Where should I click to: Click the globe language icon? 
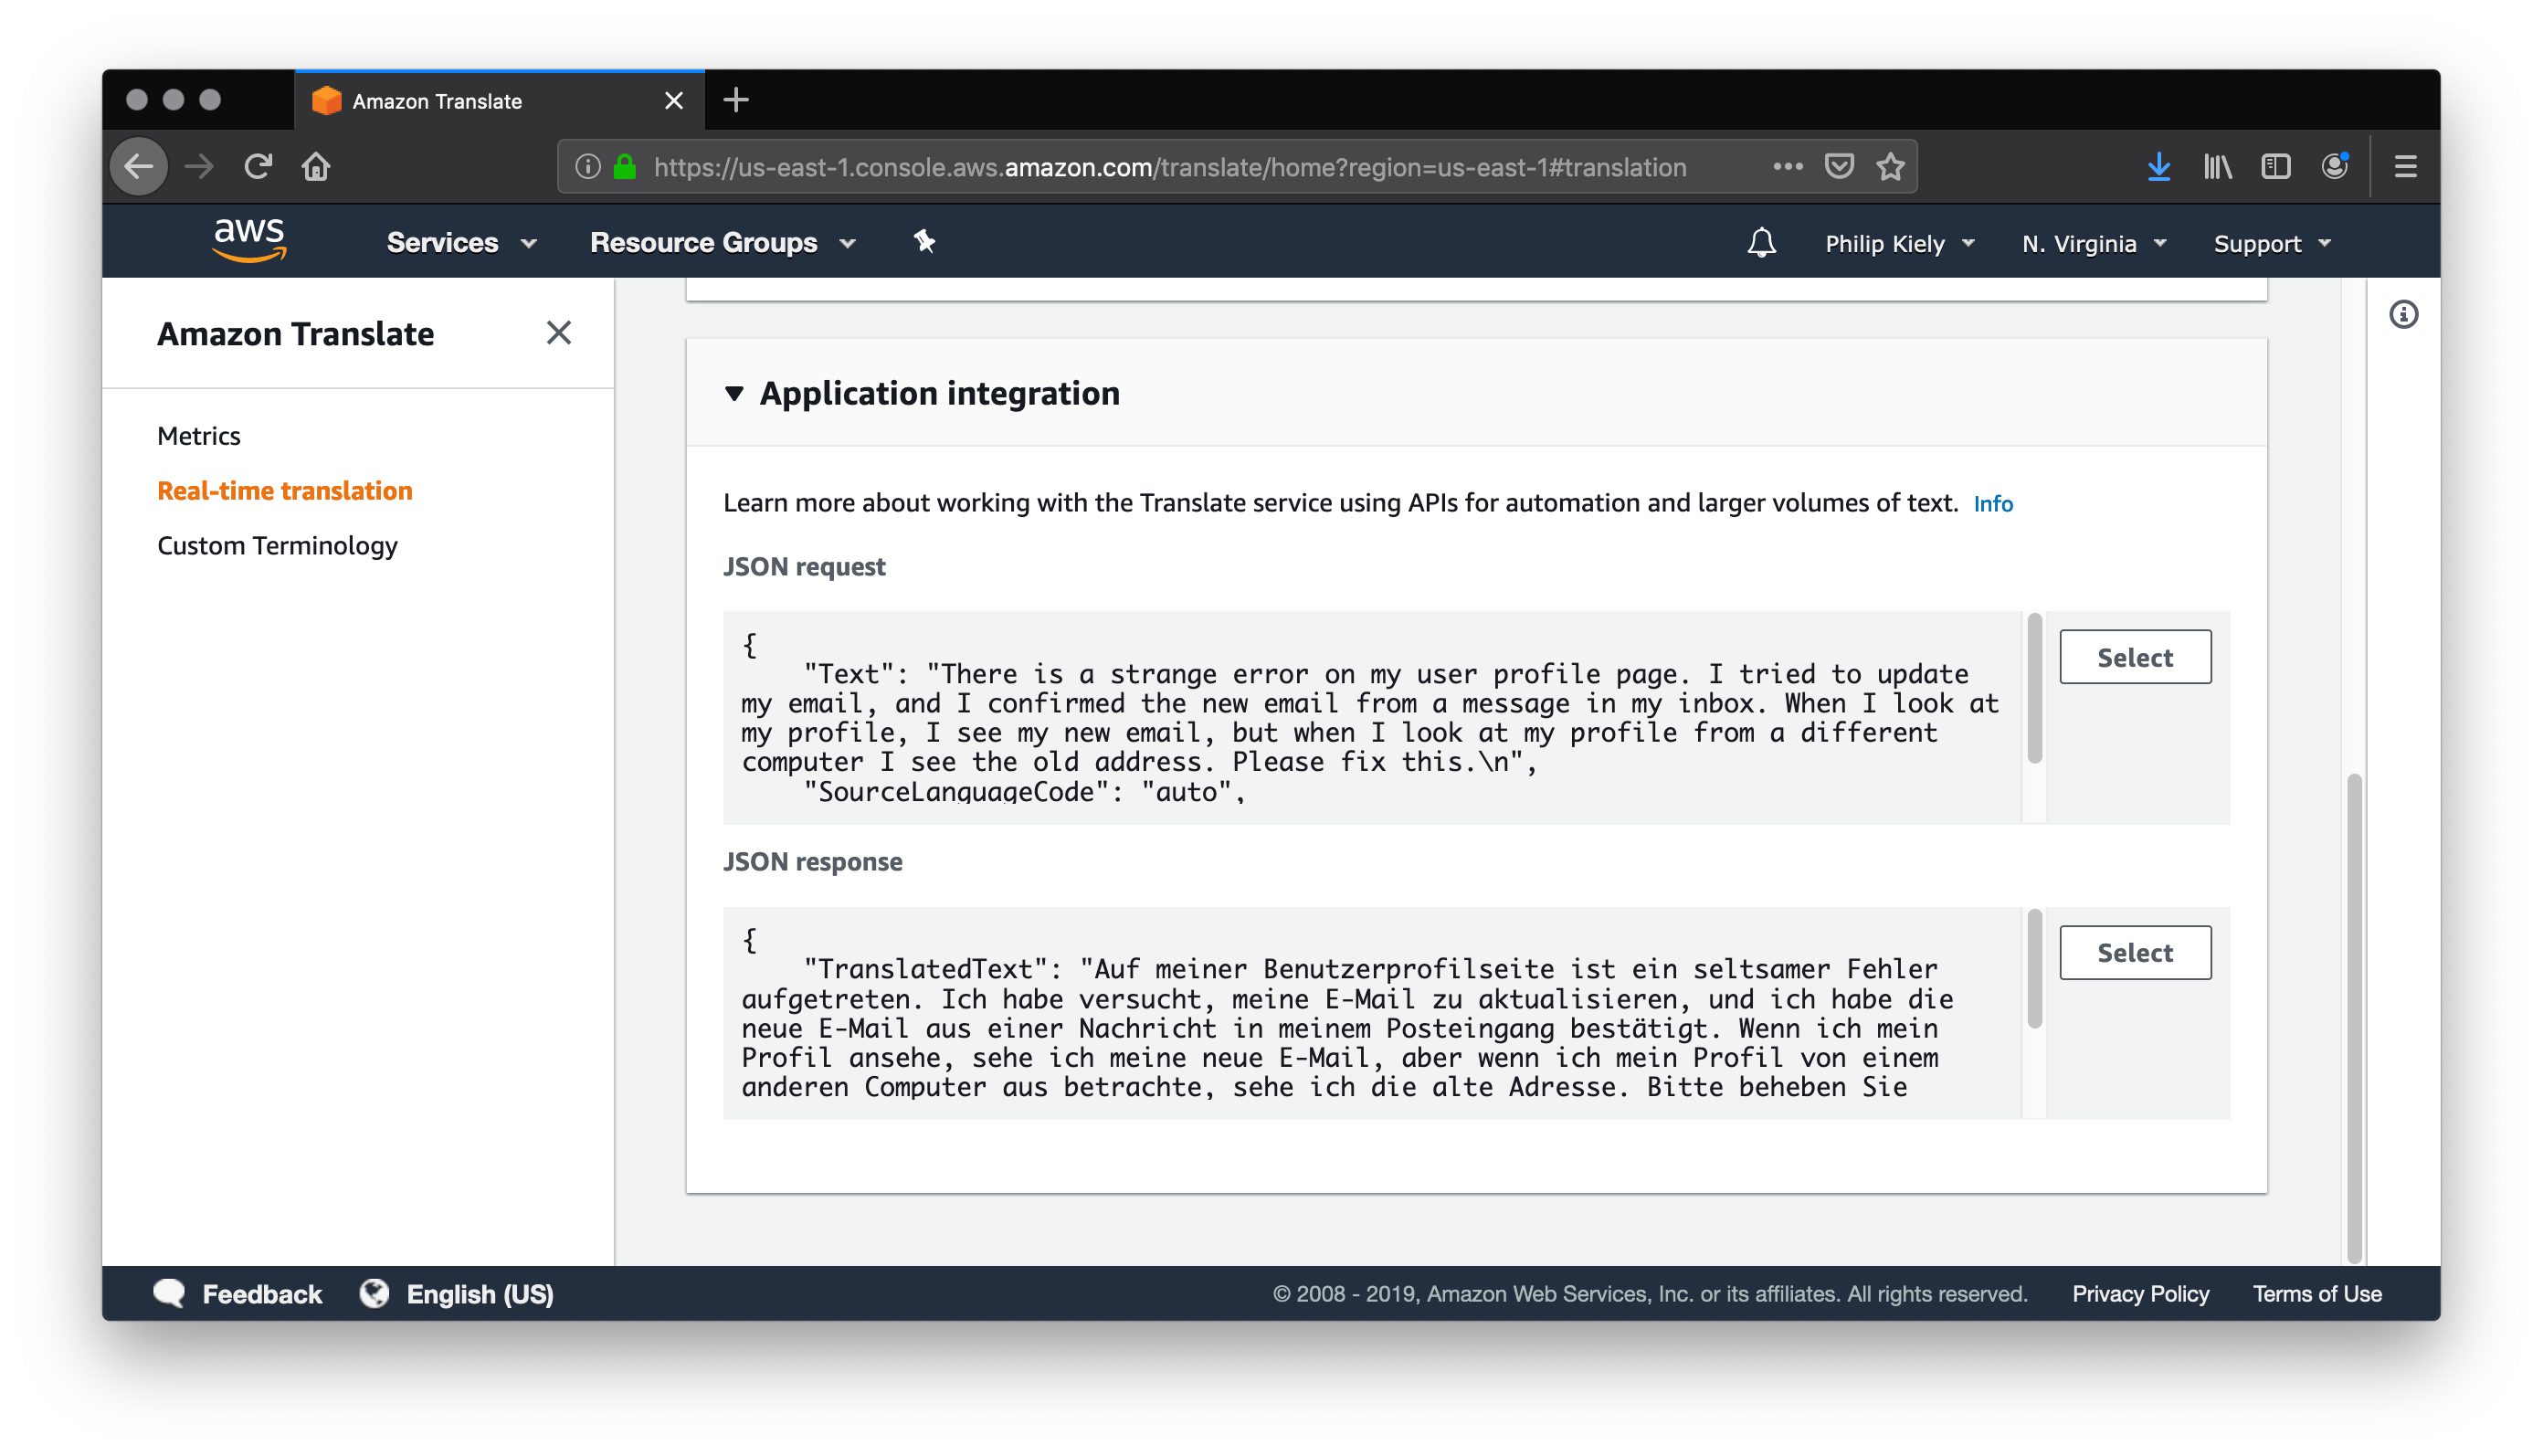point(374,1293)
